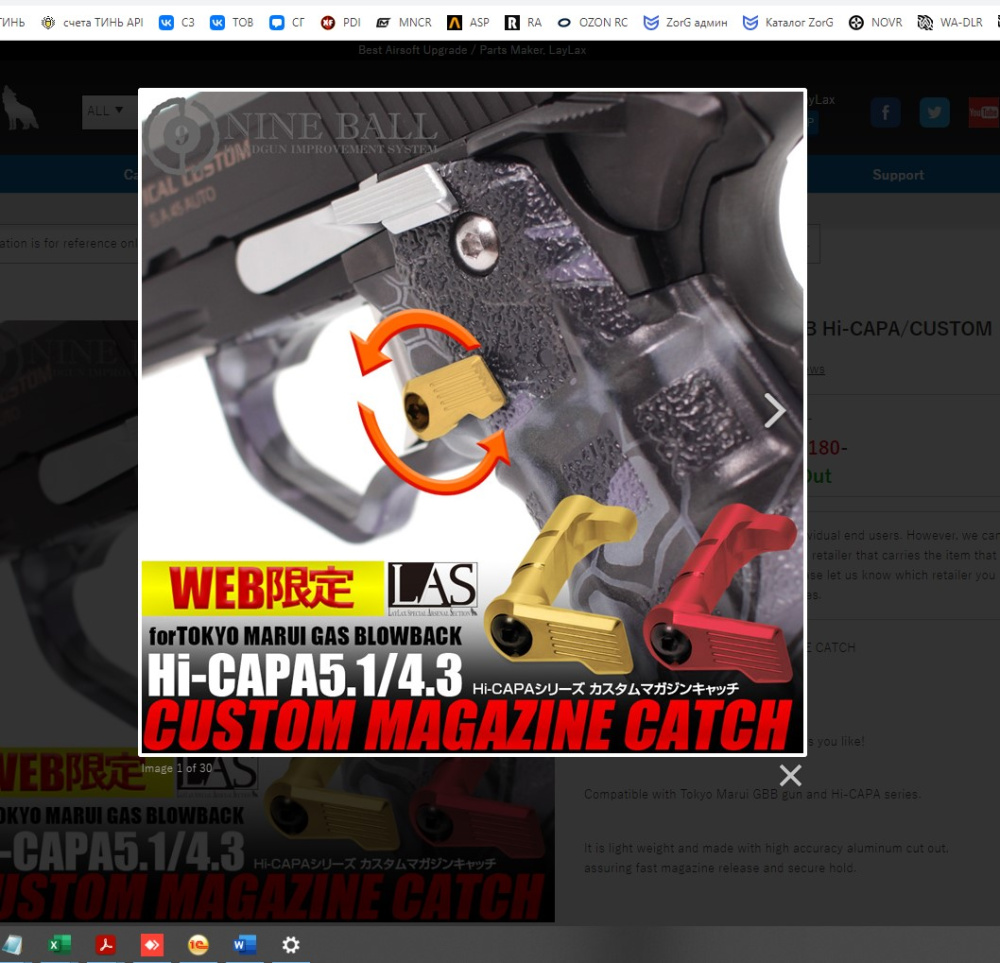Screen dimensions: 1000x963
Task: Launch Excel from the taskbar
Action: [x=59, y=945]
